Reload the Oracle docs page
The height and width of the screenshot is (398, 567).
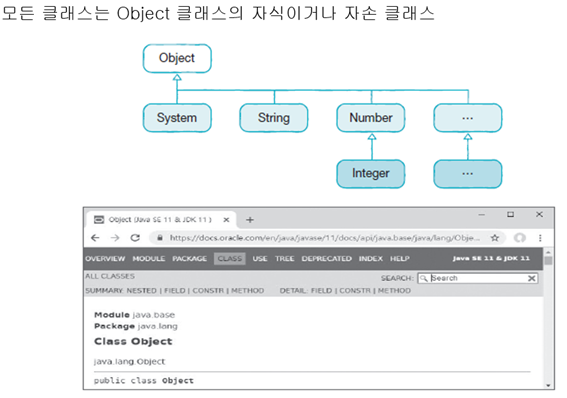coord(135,238)
